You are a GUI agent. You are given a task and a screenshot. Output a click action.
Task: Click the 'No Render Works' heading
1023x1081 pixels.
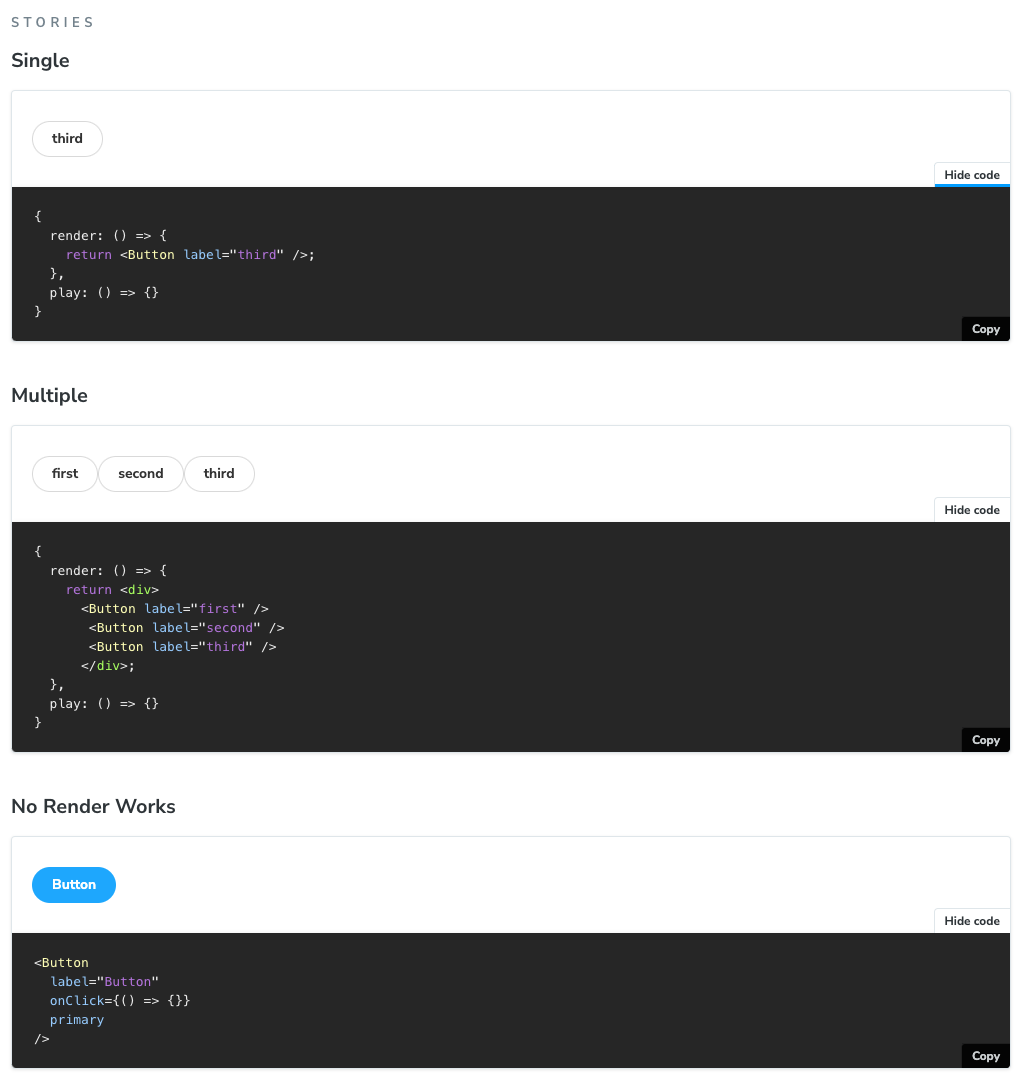(x=93, y=806)
